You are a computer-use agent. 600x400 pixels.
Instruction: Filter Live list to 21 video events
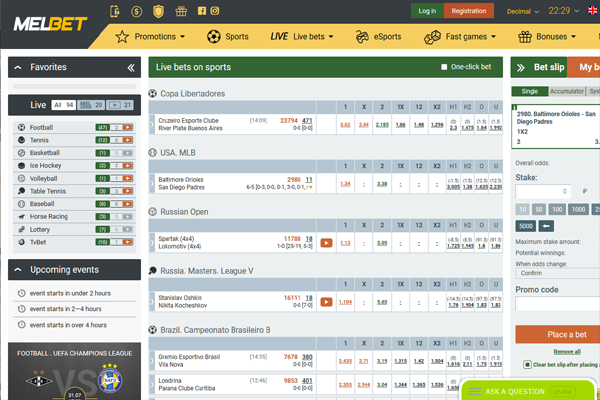click(120, 105)
